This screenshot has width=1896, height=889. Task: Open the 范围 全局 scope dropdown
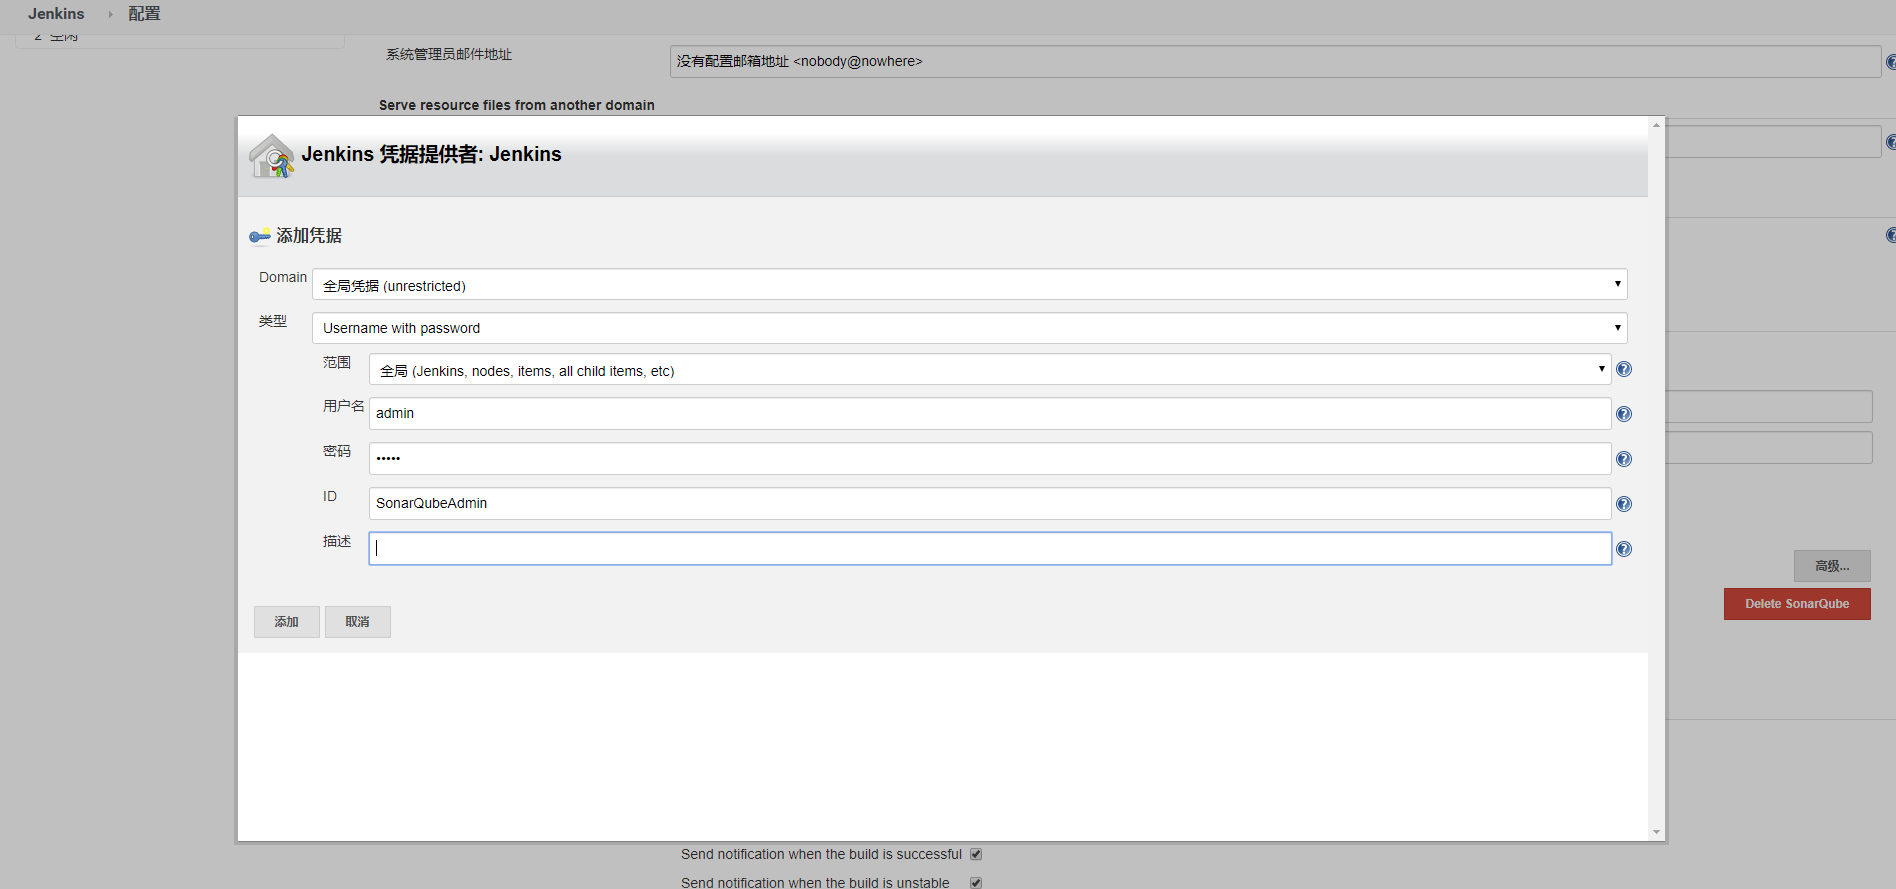[990, 370]
